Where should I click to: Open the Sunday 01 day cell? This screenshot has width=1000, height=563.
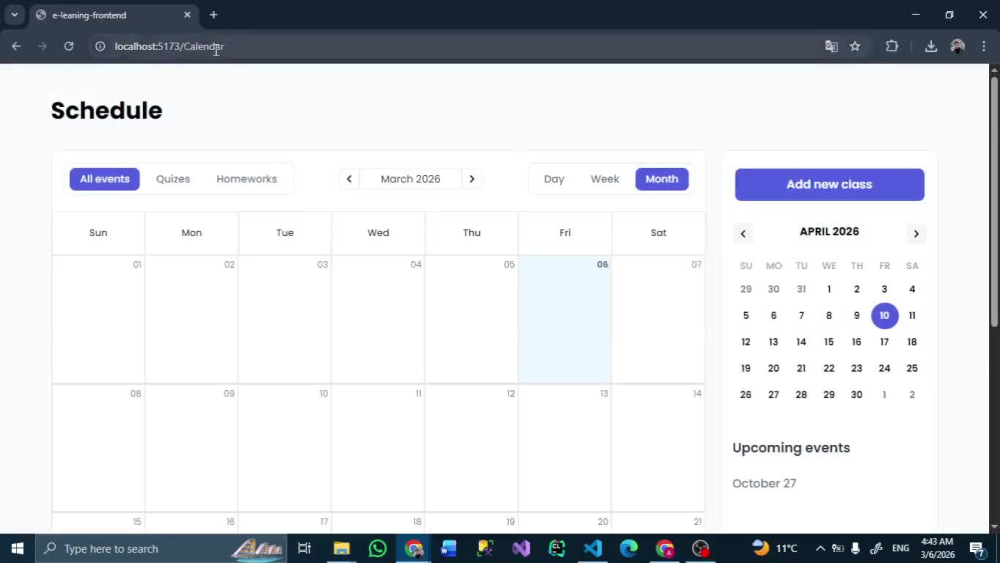tap(98, 319)
